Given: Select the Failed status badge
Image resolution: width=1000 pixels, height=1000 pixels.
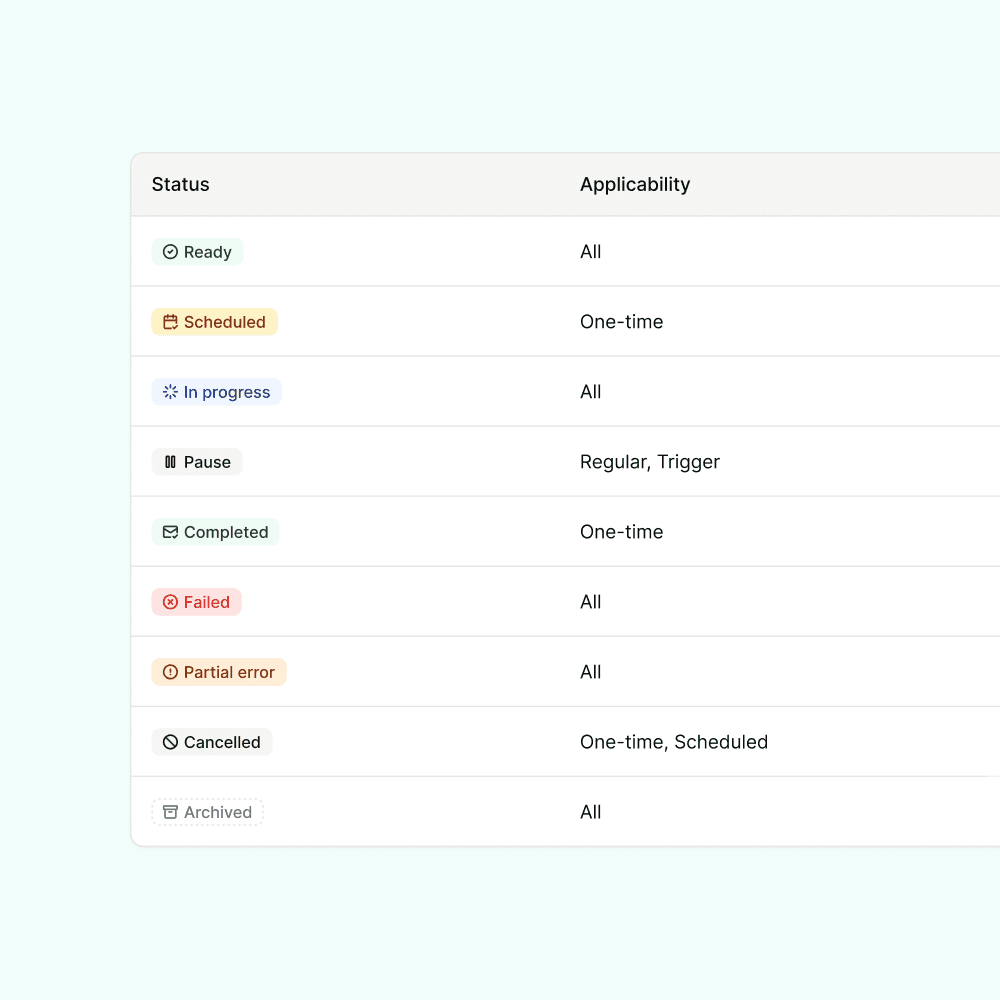Looking at the screenshot, I should point(196,602).
